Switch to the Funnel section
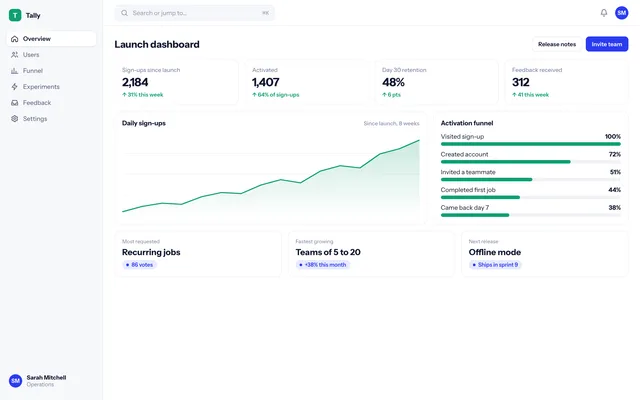Screen dimensions: 640x400 pos(51,71)
